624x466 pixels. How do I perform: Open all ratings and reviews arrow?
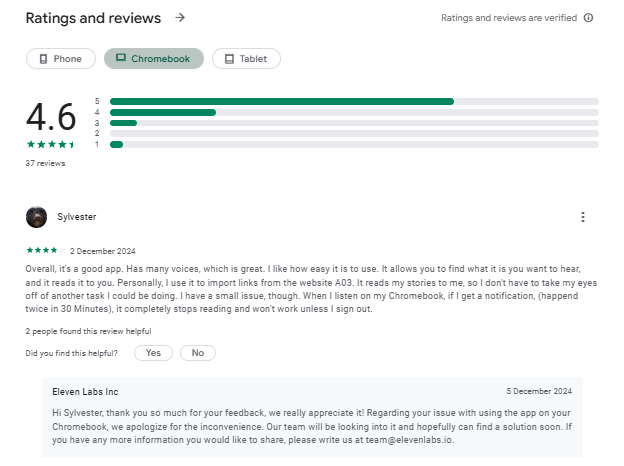(x=180, y=18)
